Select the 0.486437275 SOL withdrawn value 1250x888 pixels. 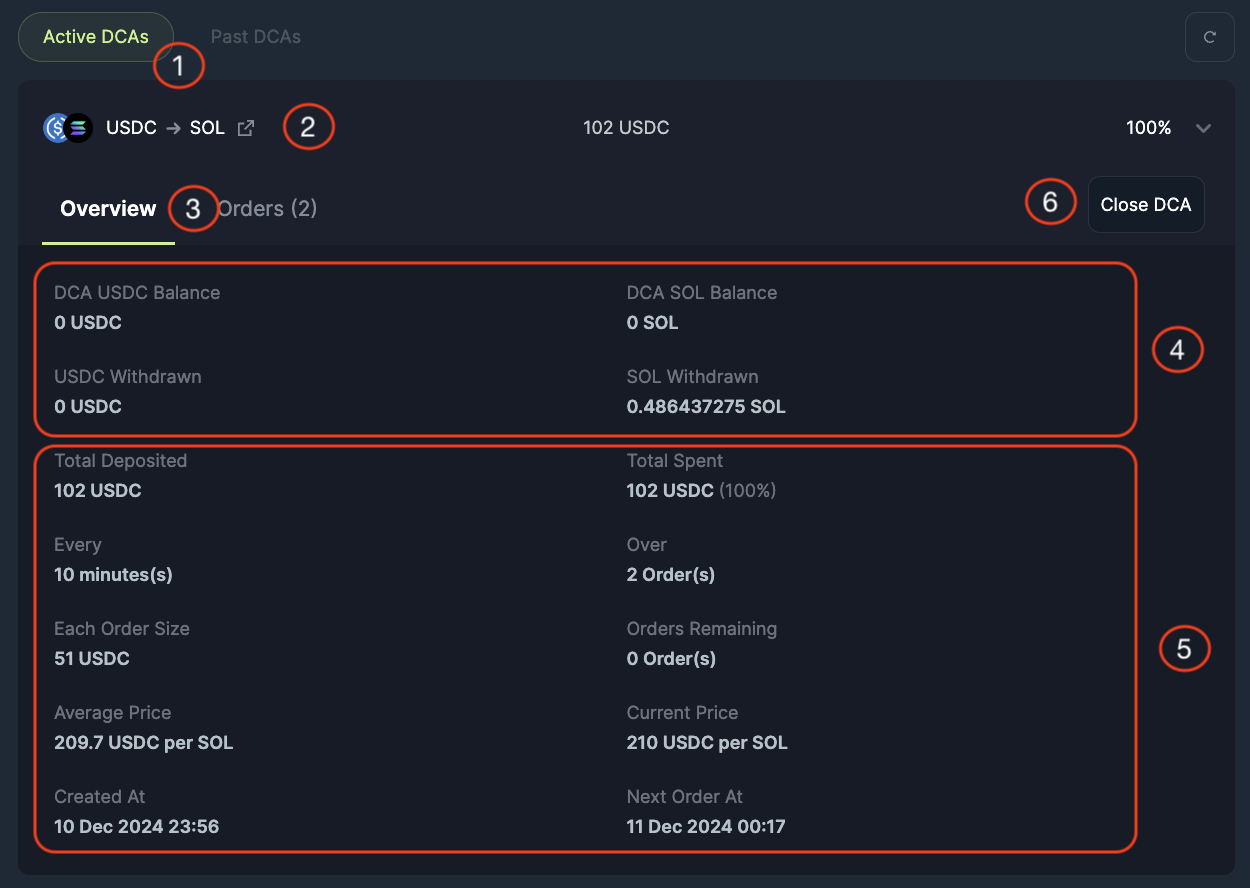pyautogui.click(x=706, y=407)
